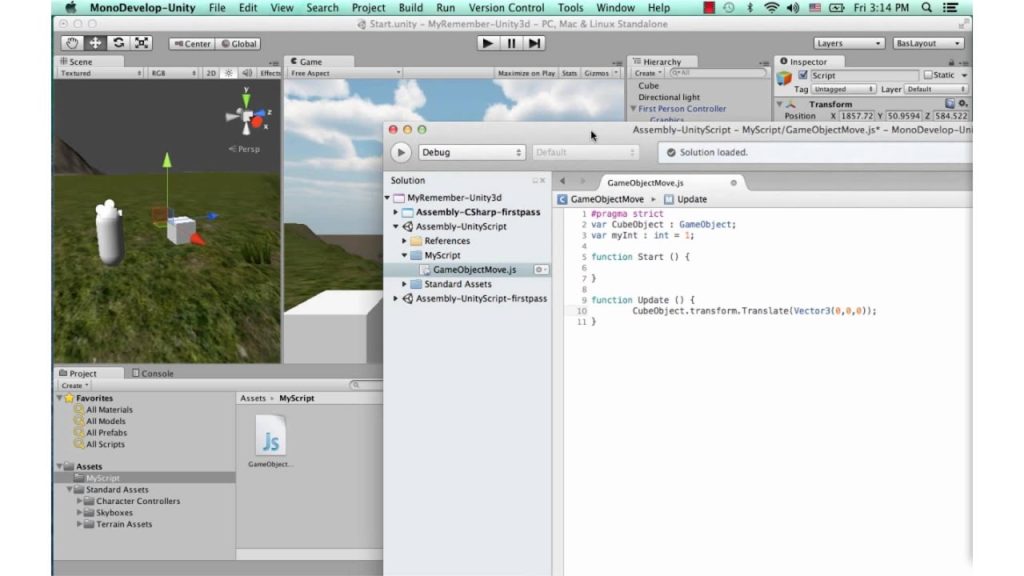Select the Scale tool
Screen dimensions: 1024x576
click(x=142, y=43)
